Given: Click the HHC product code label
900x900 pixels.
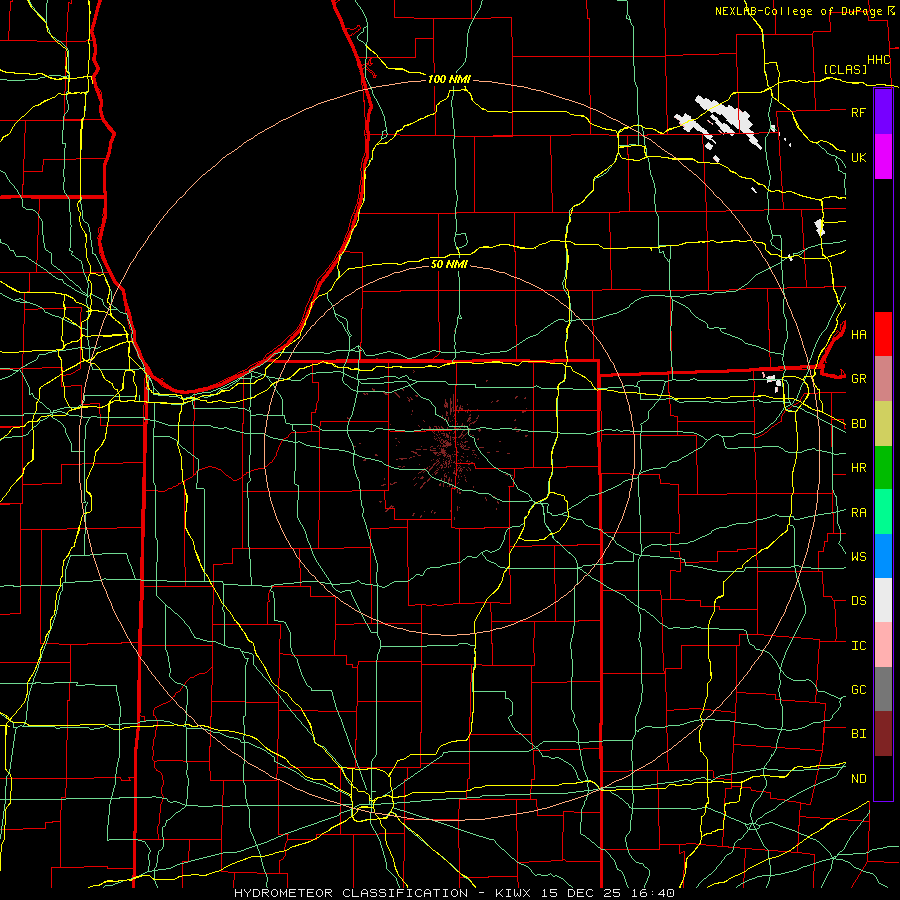Looking at the screenshot, I should [878, 60].
